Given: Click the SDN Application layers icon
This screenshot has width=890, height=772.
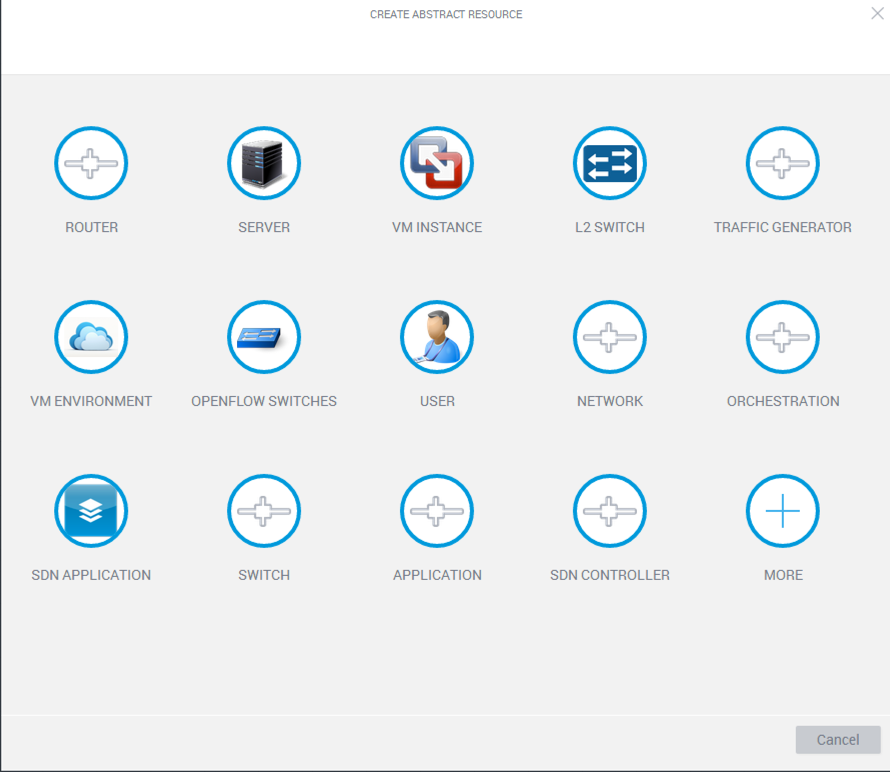Looking at the screenshot, I should click(x=91, y=511).
